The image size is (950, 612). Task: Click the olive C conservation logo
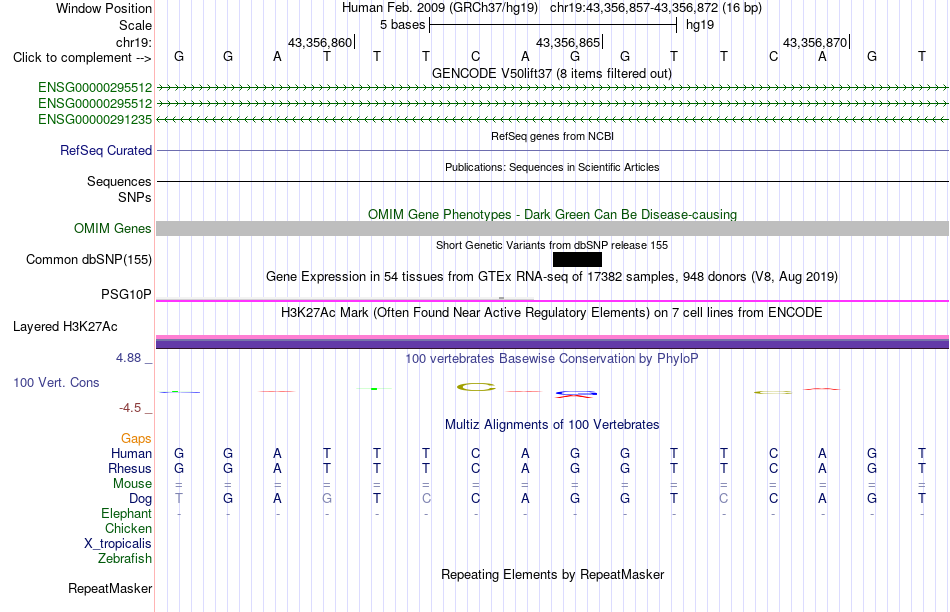(476, 387)
